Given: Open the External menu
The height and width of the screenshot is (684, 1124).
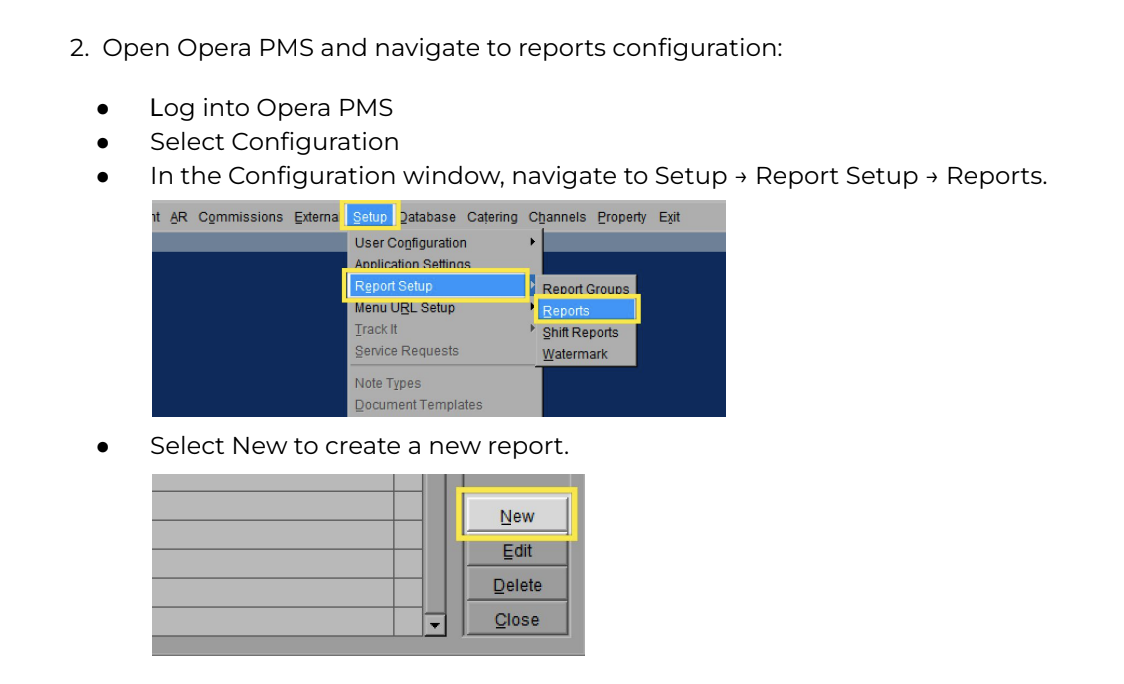Looking at the screenshot, I should [315, 217].
